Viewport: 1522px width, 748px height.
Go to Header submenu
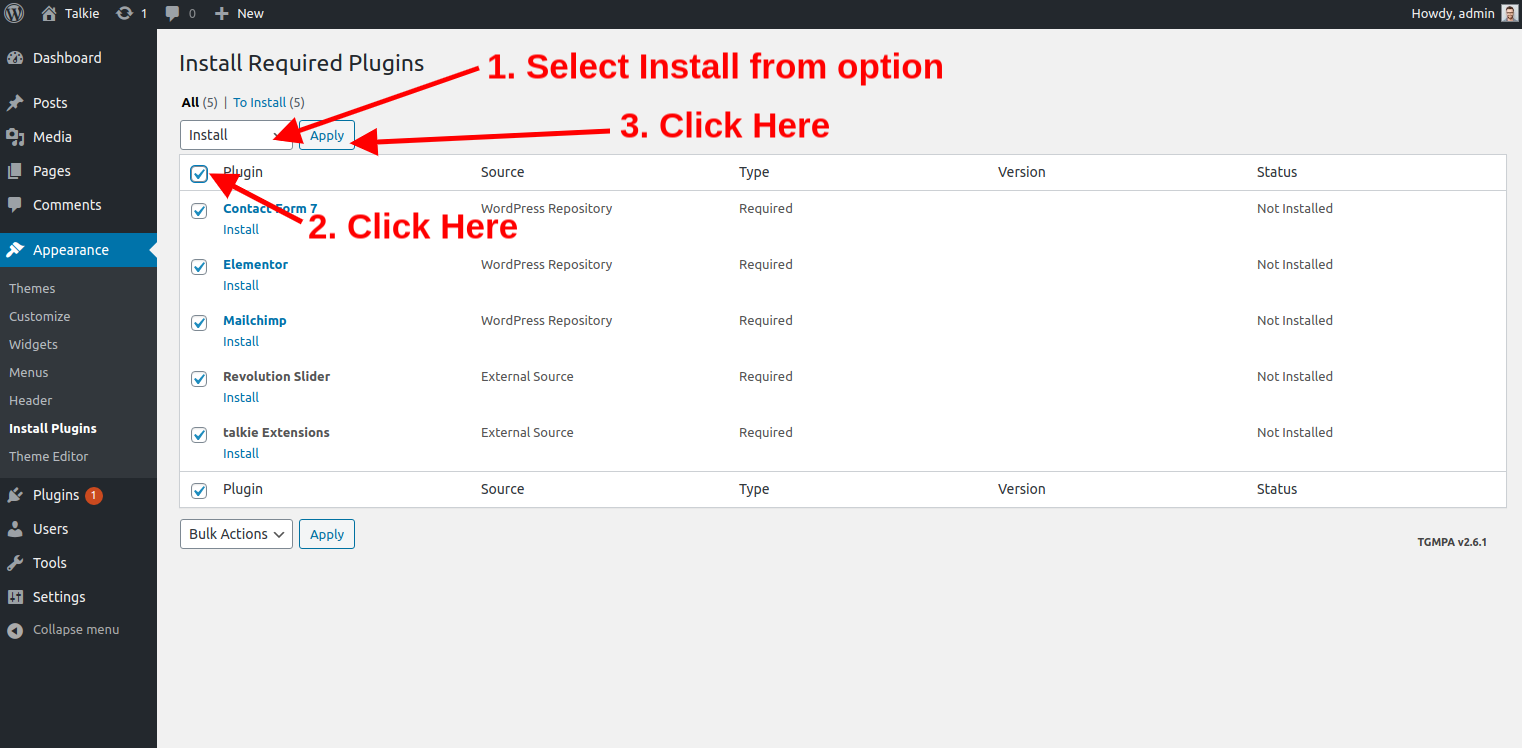(x=31, y=400)
